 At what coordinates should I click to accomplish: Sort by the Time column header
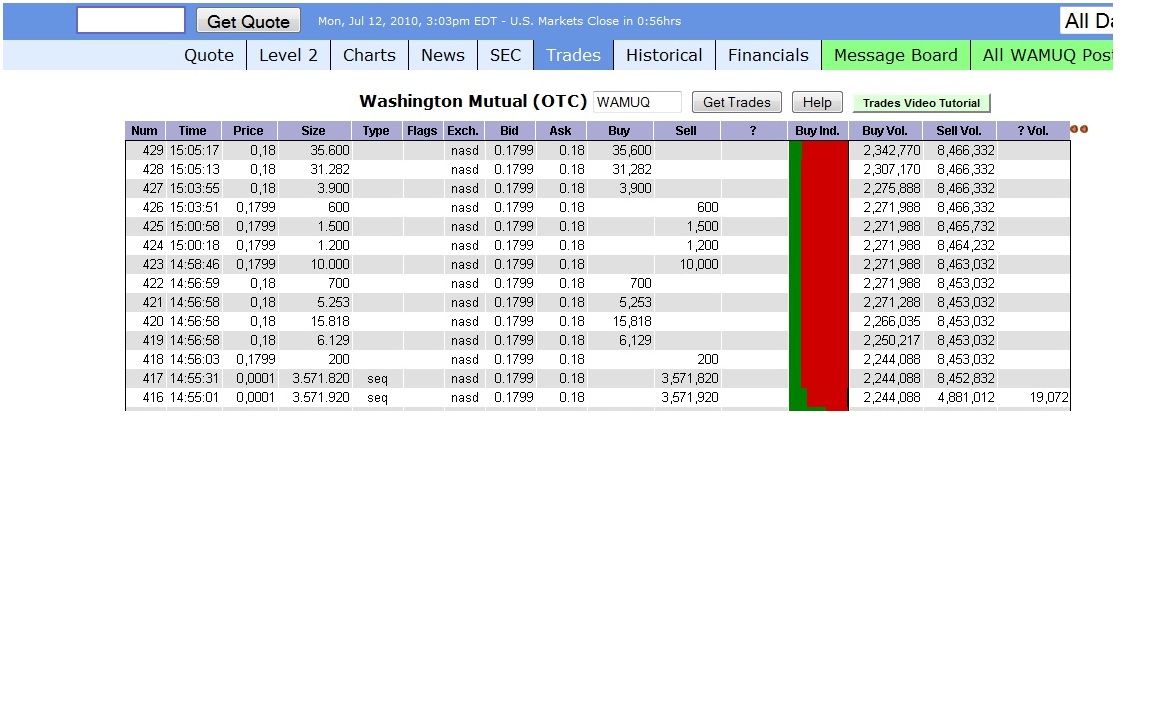click(x=192, y=131)
